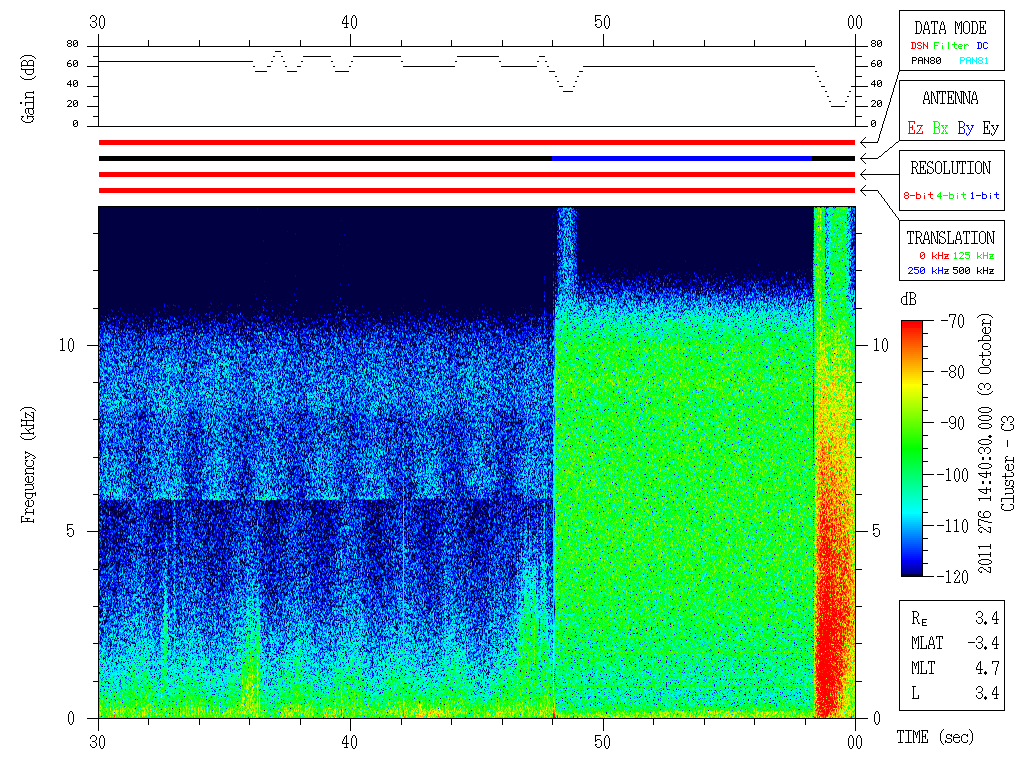Click the Gain (dB) axis label
The width and height of the screenshot is (1024, 768).
pyautogui.click(x=27, y=89)
